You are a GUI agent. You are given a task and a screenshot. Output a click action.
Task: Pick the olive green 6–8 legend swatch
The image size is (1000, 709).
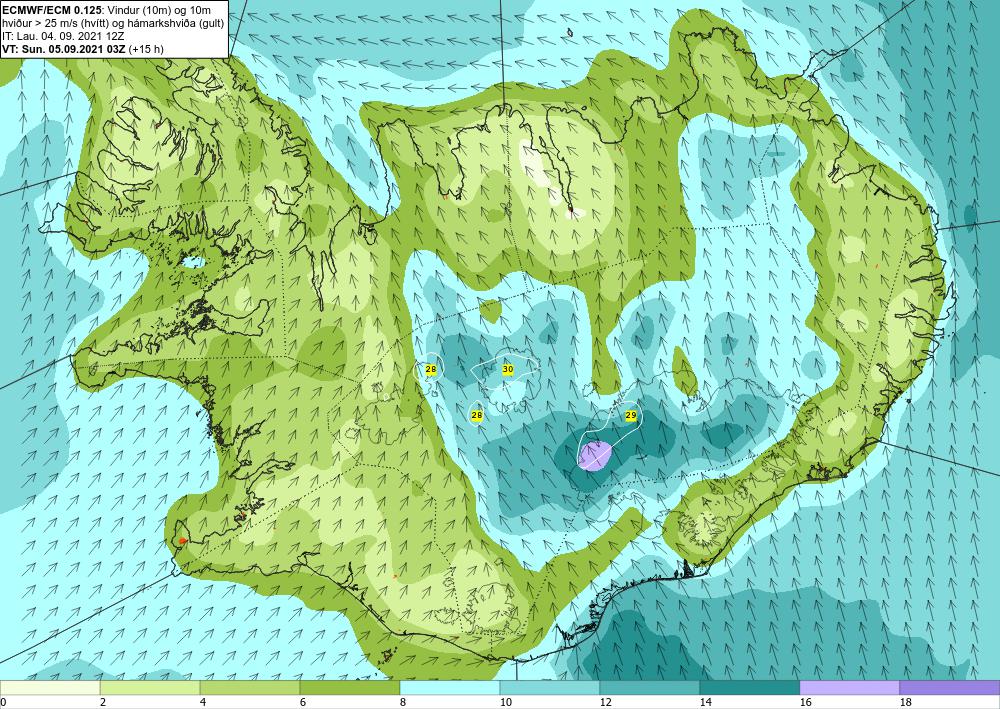pyautogui.click(x=350, y=688)
